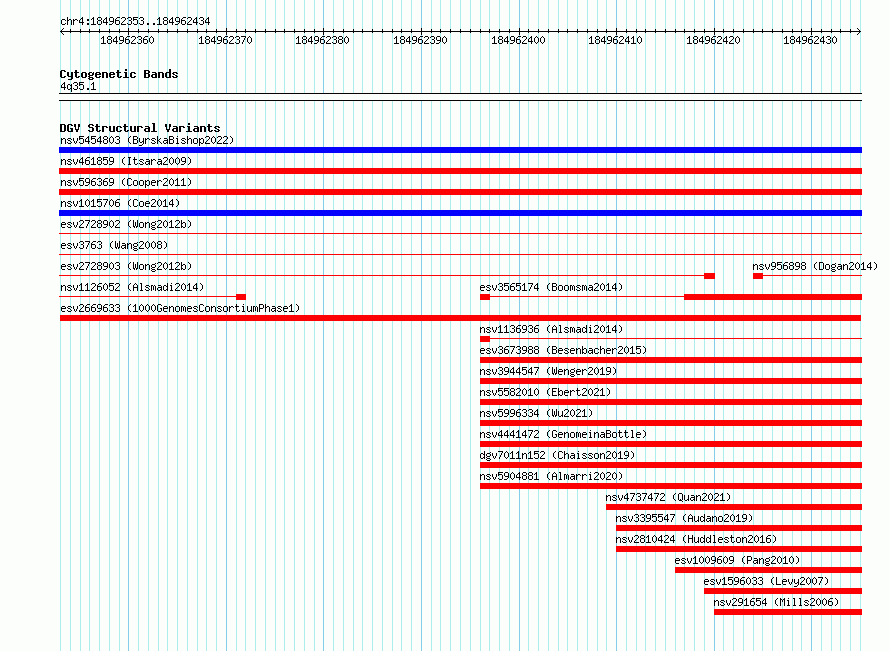Click ruler position 184962360

[127, 40]
